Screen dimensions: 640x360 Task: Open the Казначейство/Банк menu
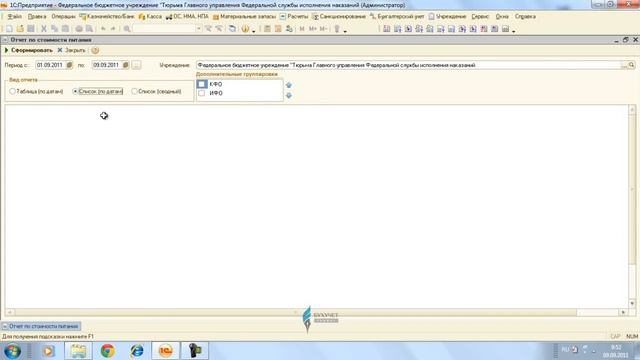click(107, 16)
